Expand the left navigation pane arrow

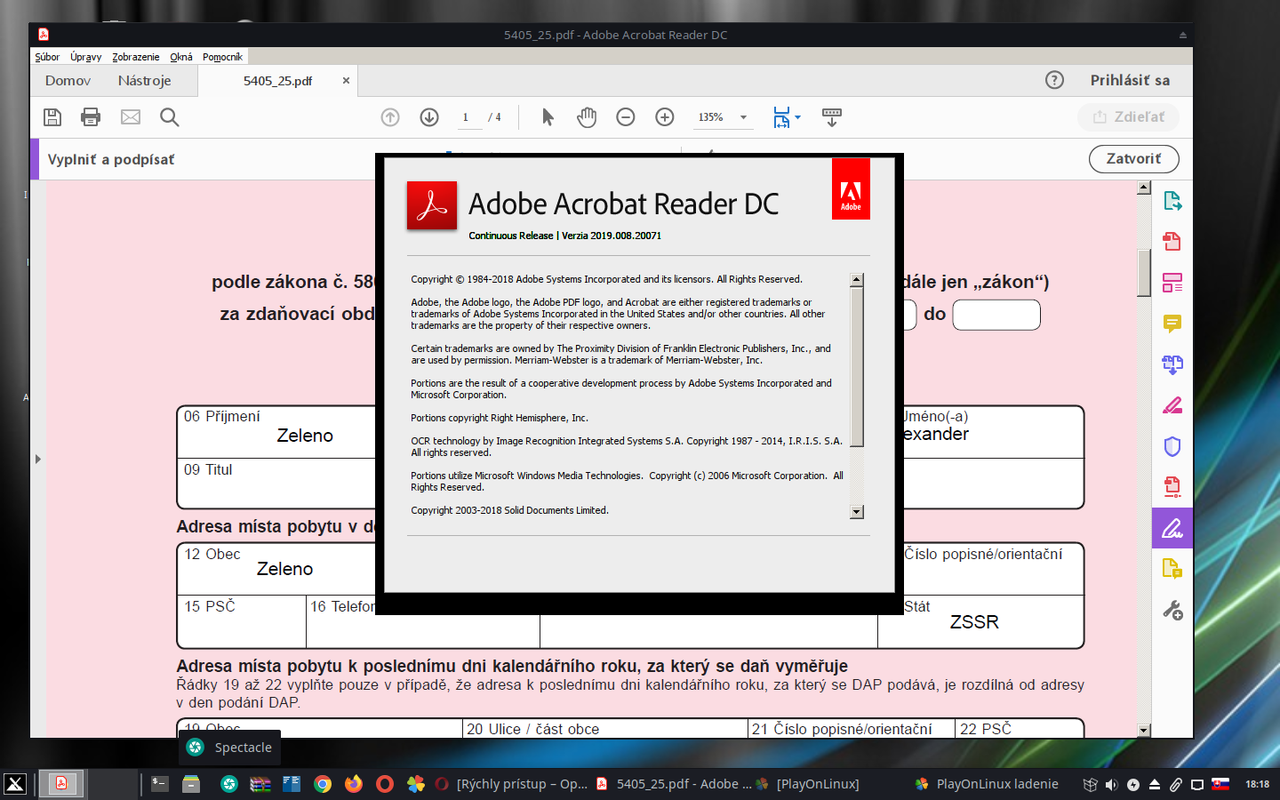(38, 459)
